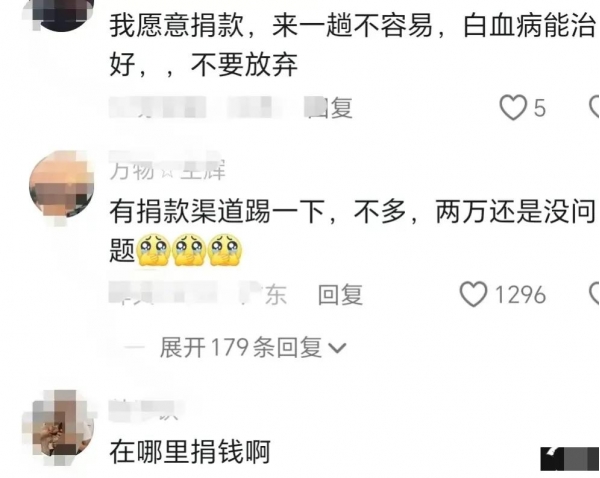Open avatar of 有捐款渠道 commenter
Viewport: 600px width, 478px height.
[x=61, y=184]
